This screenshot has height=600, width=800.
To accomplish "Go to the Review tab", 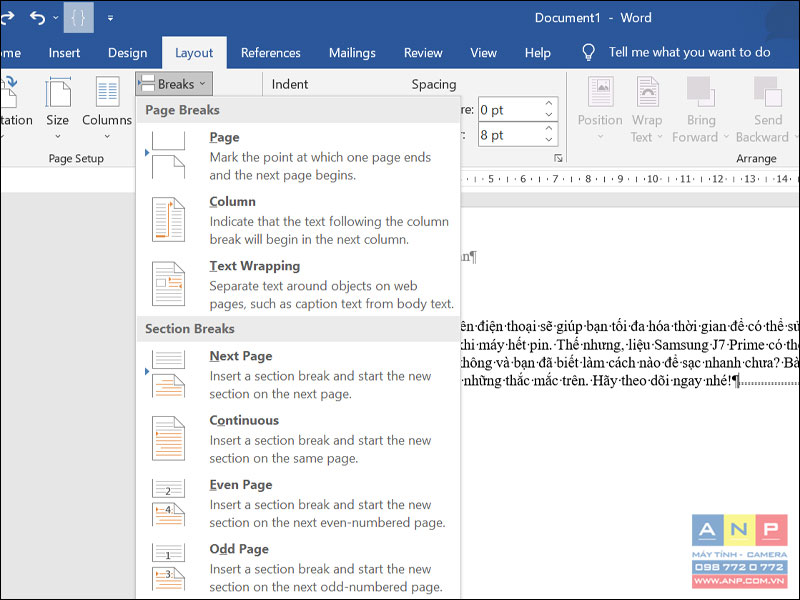I will point(423,53).
